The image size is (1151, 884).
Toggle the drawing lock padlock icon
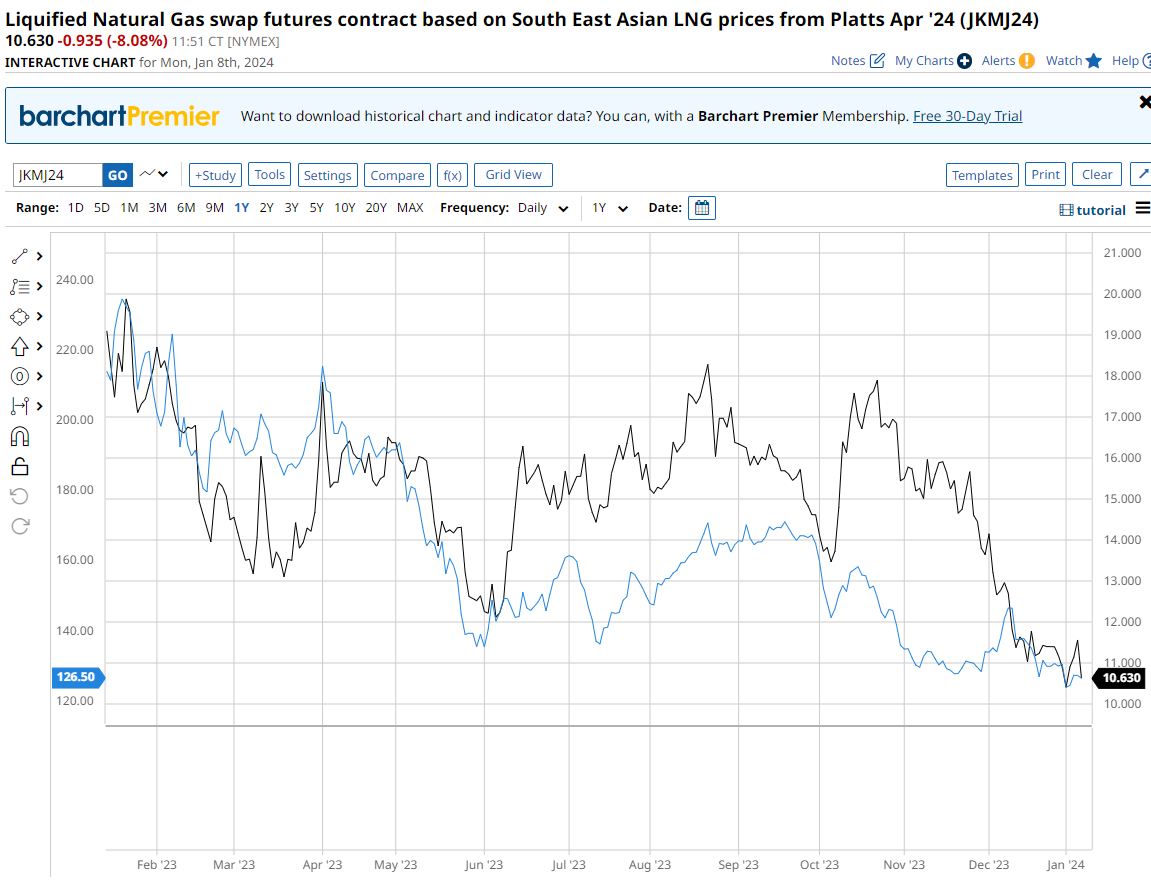click(x=20, y=466)
